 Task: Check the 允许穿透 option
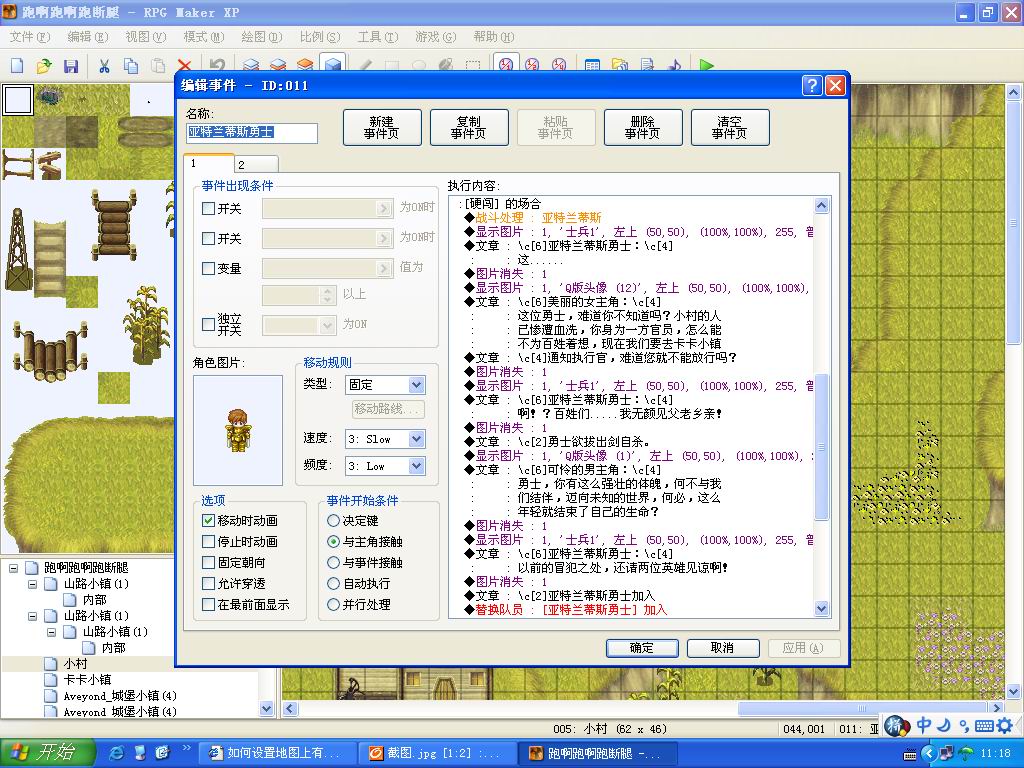tap(208, 583)
